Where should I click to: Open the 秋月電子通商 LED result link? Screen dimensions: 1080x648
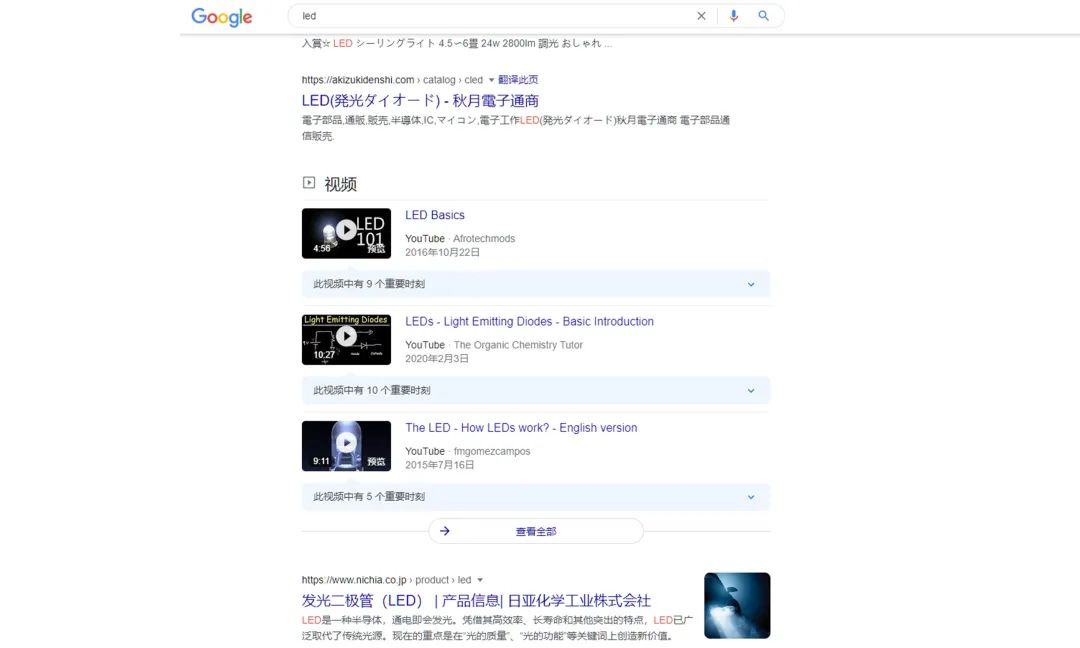[x=420, y=101]
